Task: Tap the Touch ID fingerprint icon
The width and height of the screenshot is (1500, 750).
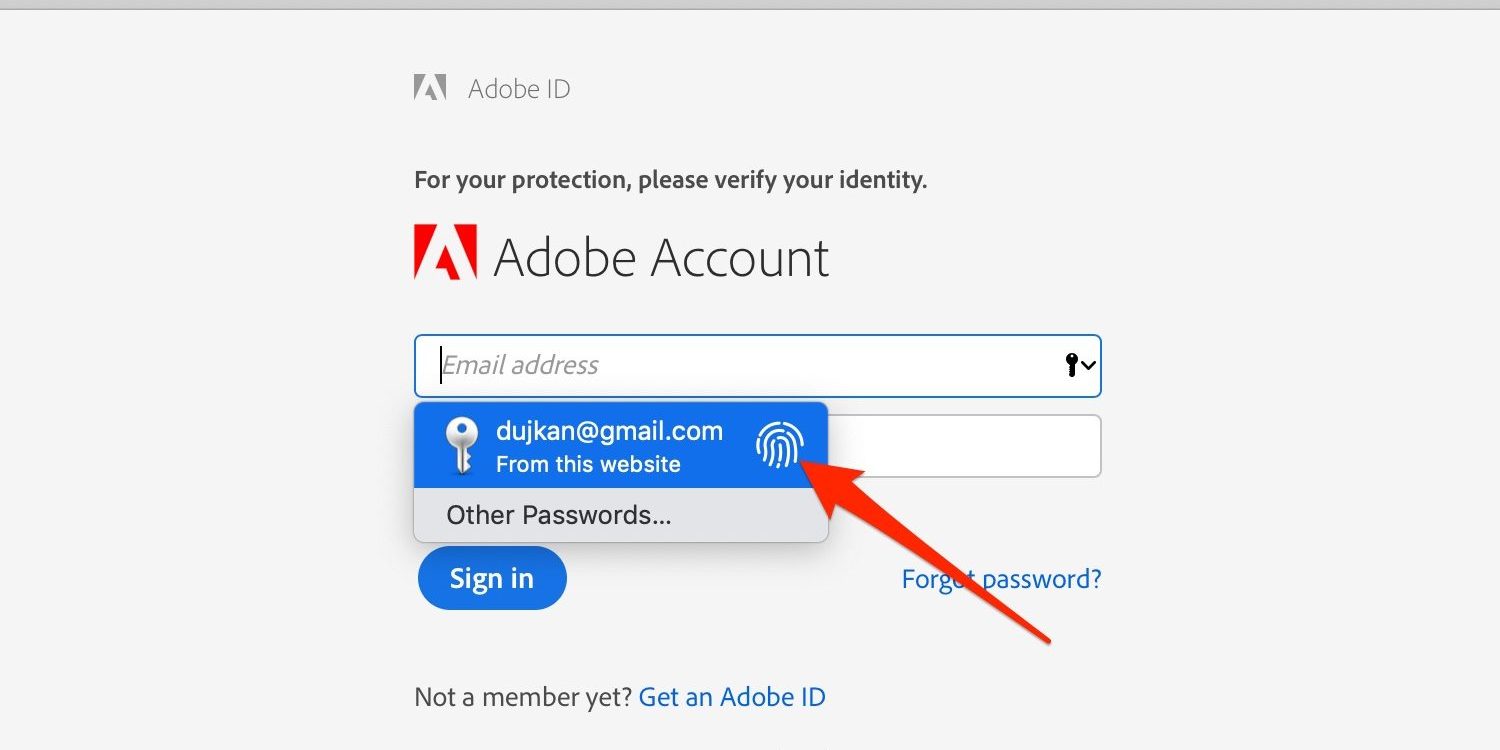Action: click(x=779, y=444)
